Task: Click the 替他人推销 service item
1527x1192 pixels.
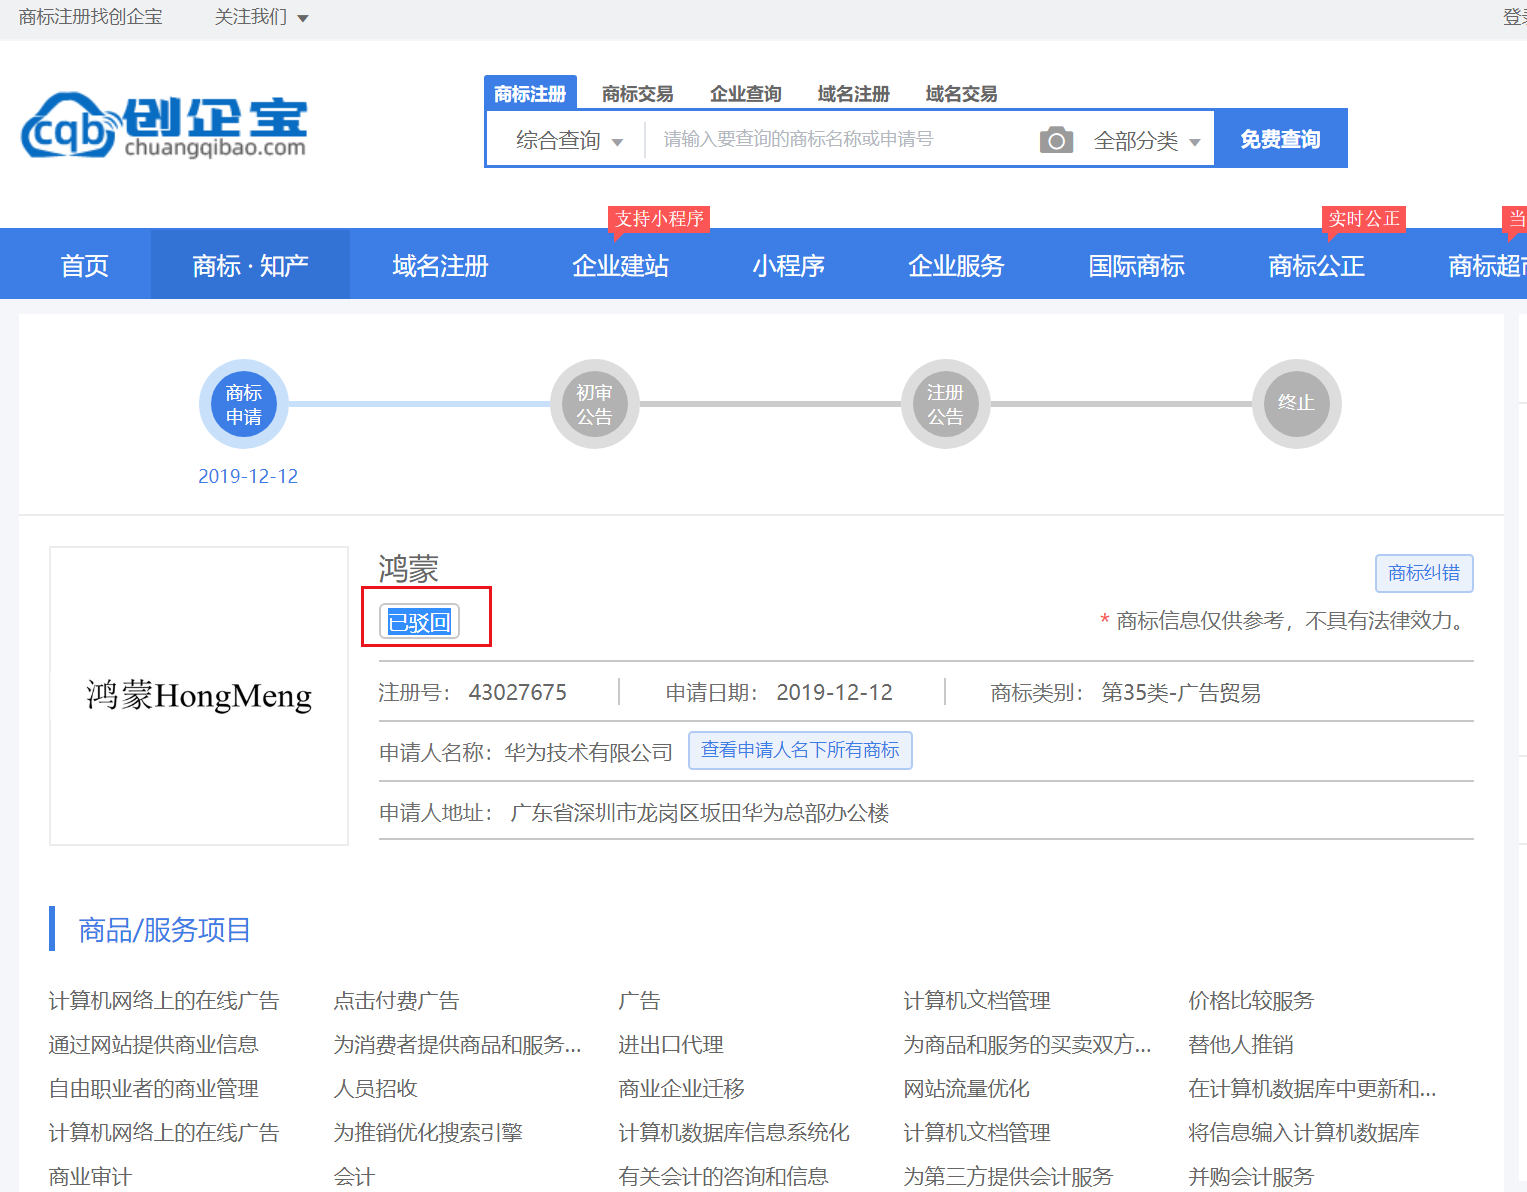Action: [1241, 1044]
